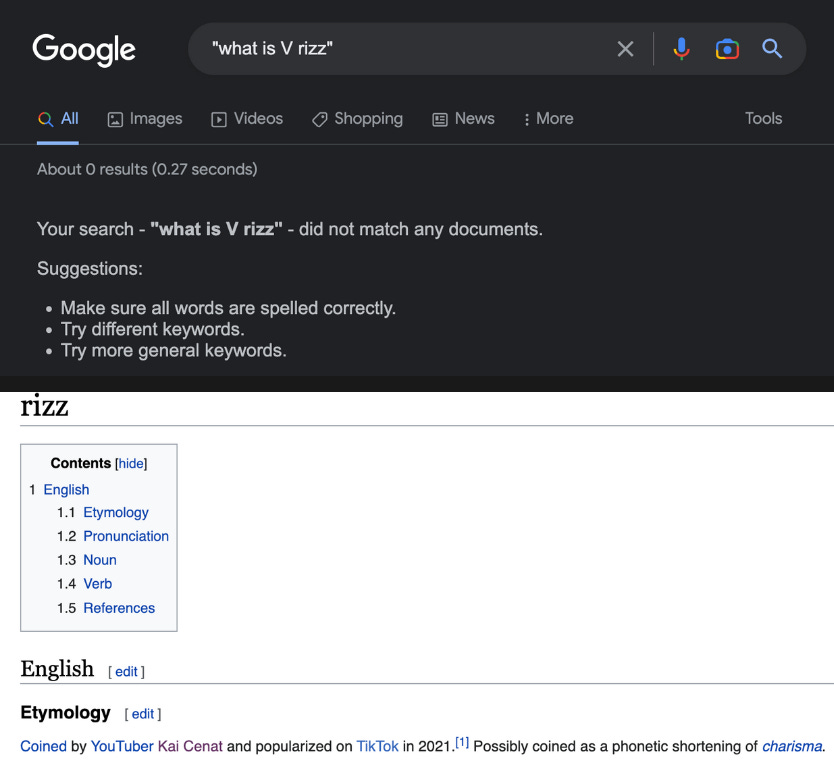Click the blue magnifier search button
Screen dimensions: 834x760
[x=772, y=49]
